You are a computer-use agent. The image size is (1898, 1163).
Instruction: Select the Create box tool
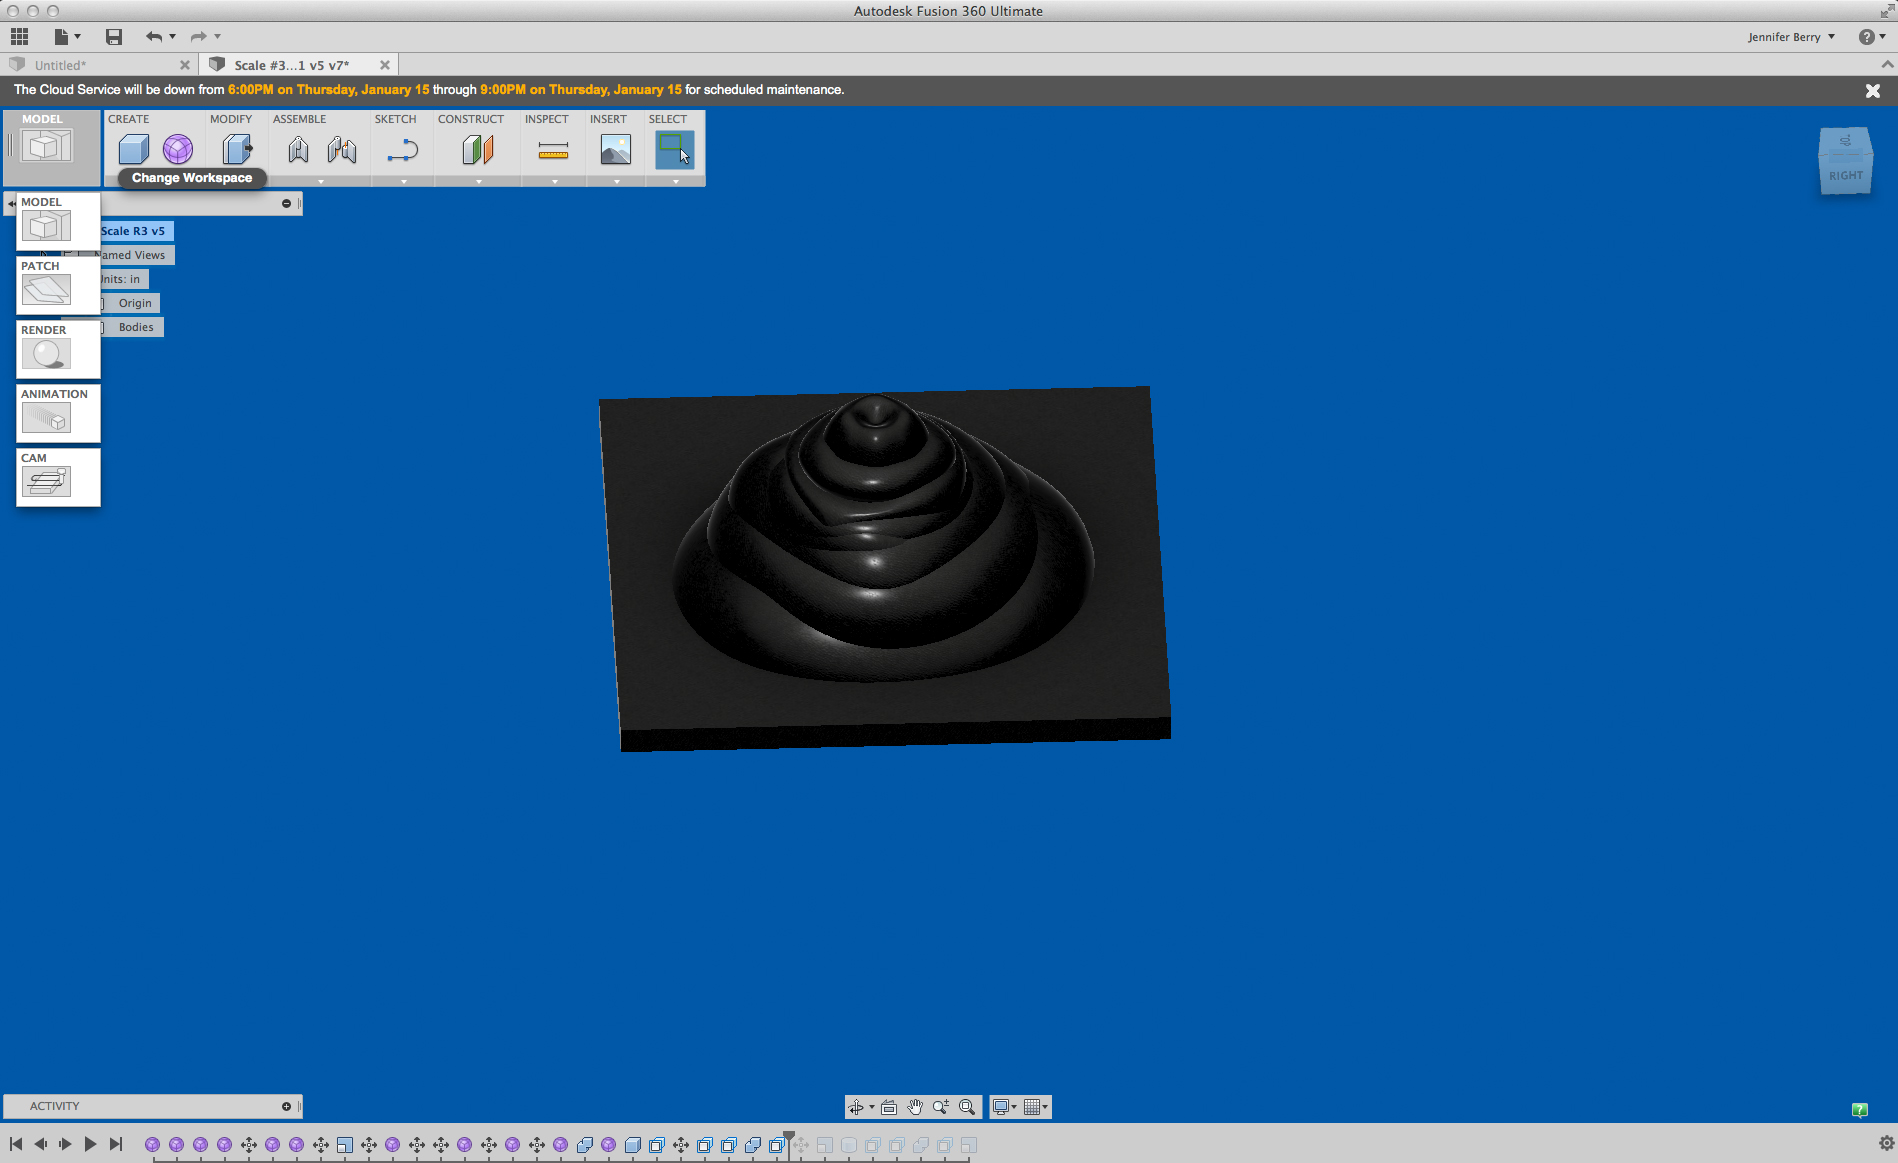click(x=134, y=150)
